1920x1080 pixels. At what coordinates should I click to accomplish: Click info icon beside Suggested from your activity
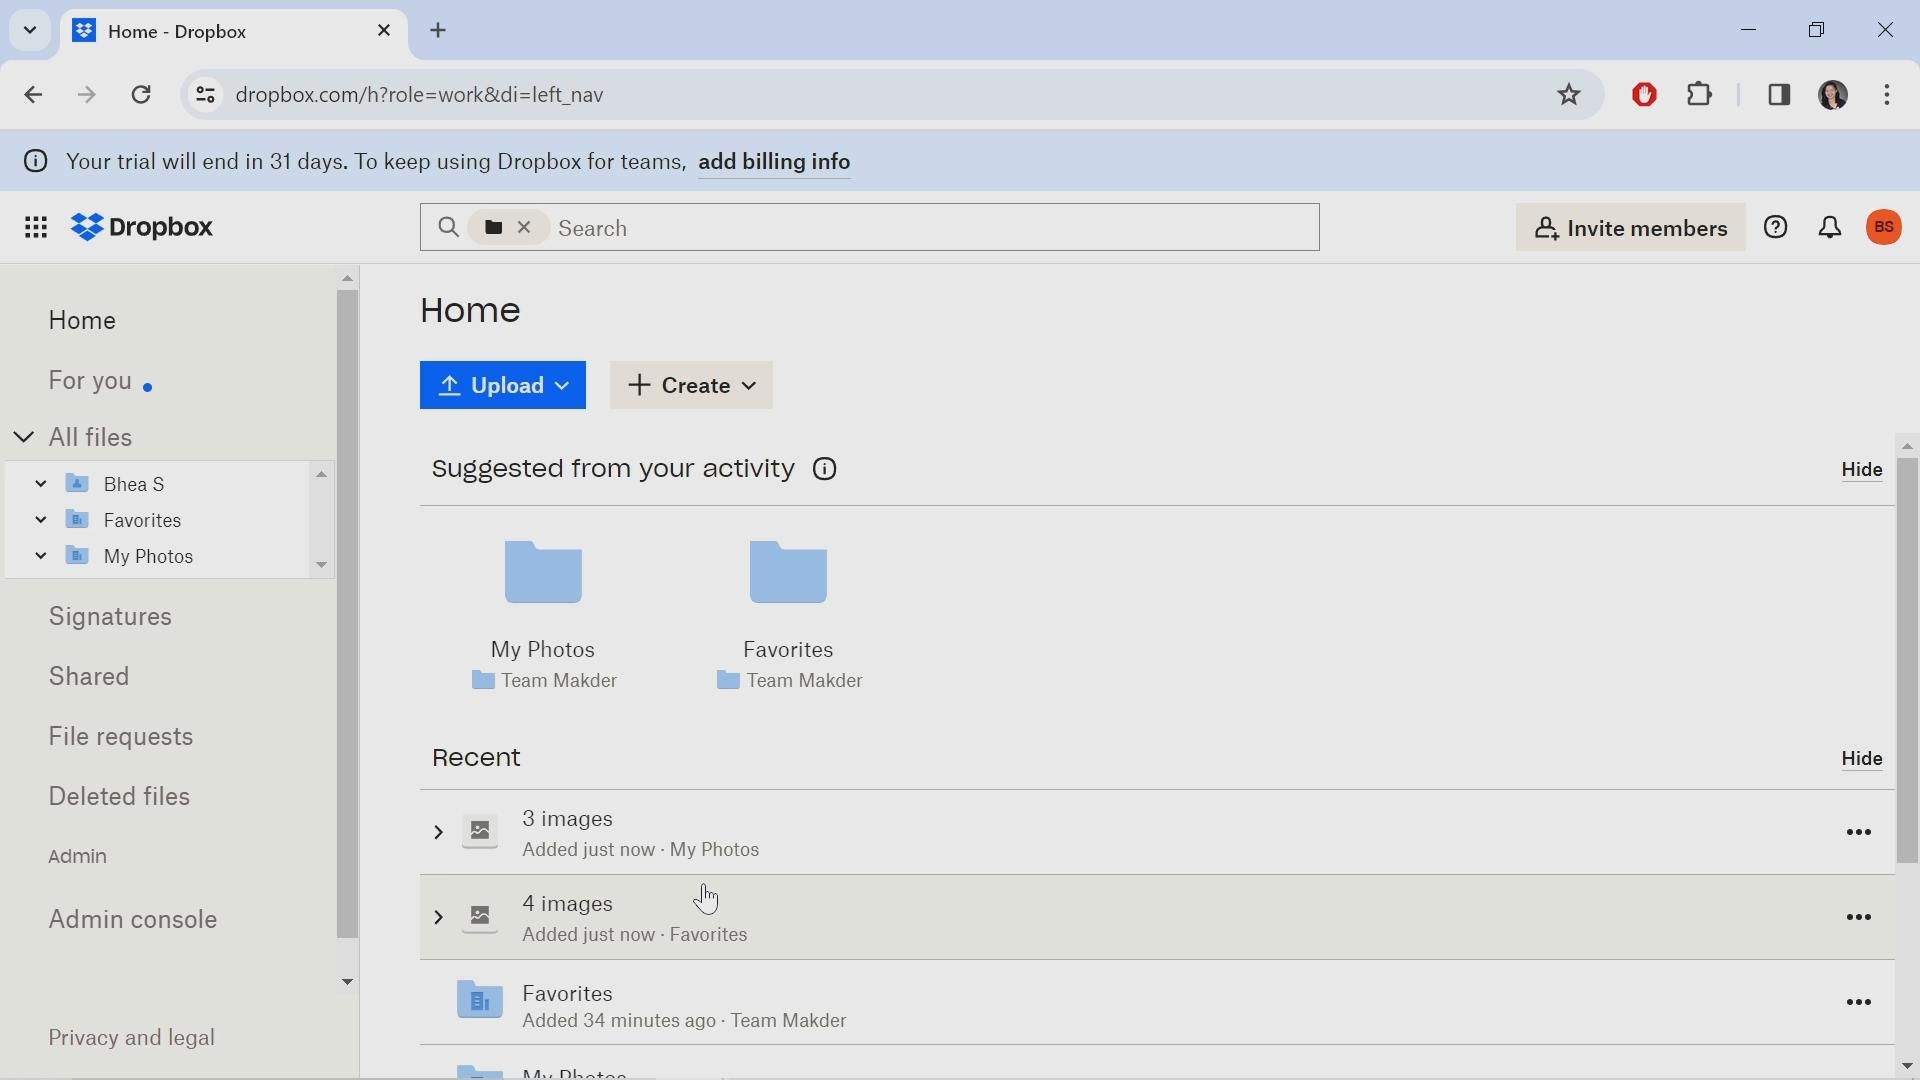826,470
